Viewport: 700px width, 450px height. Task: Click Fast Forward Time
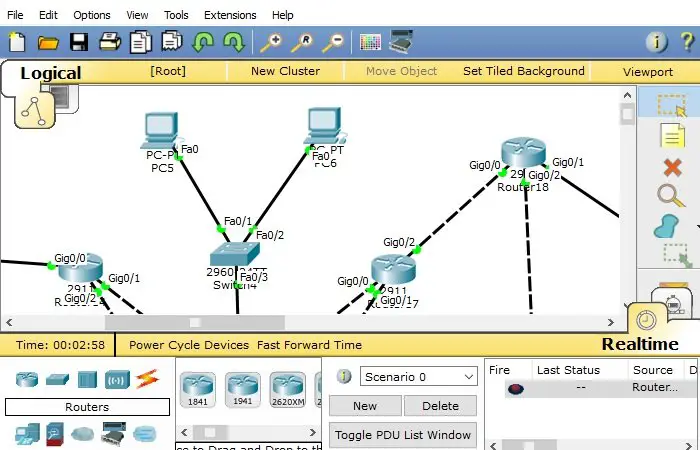[309, 345]
